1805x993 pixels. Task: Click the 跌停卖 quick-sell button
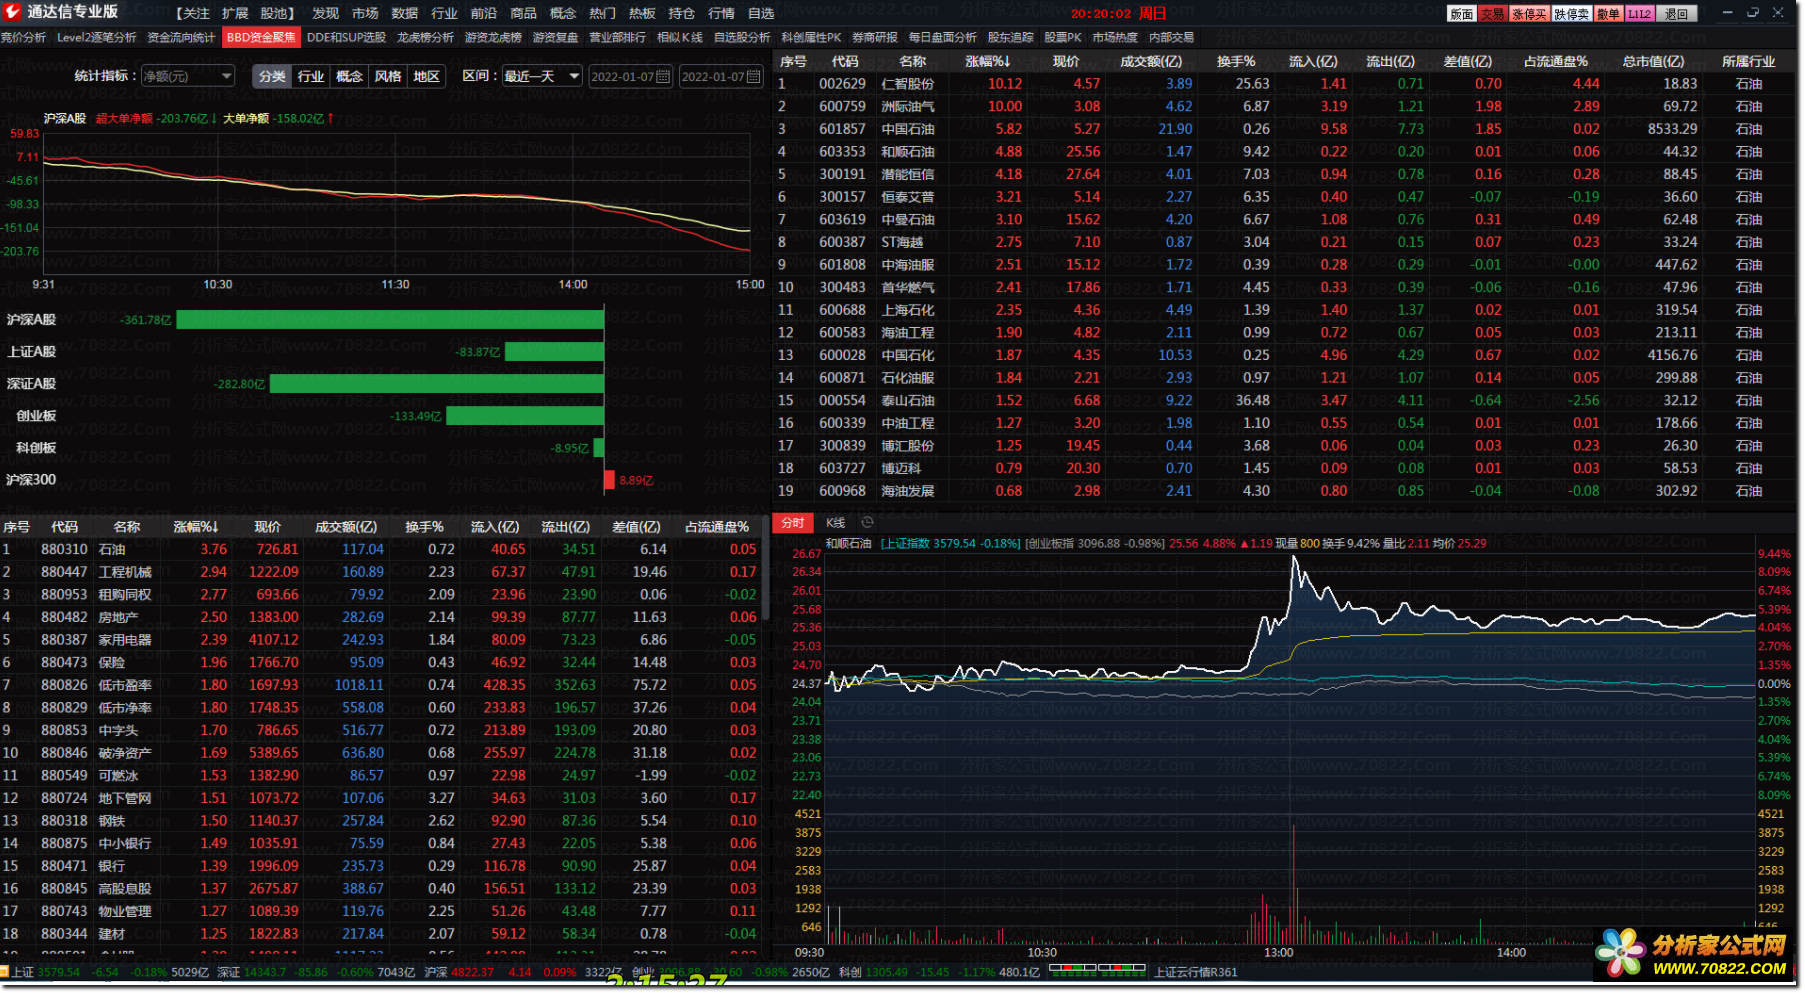[x=1571, y=14]
